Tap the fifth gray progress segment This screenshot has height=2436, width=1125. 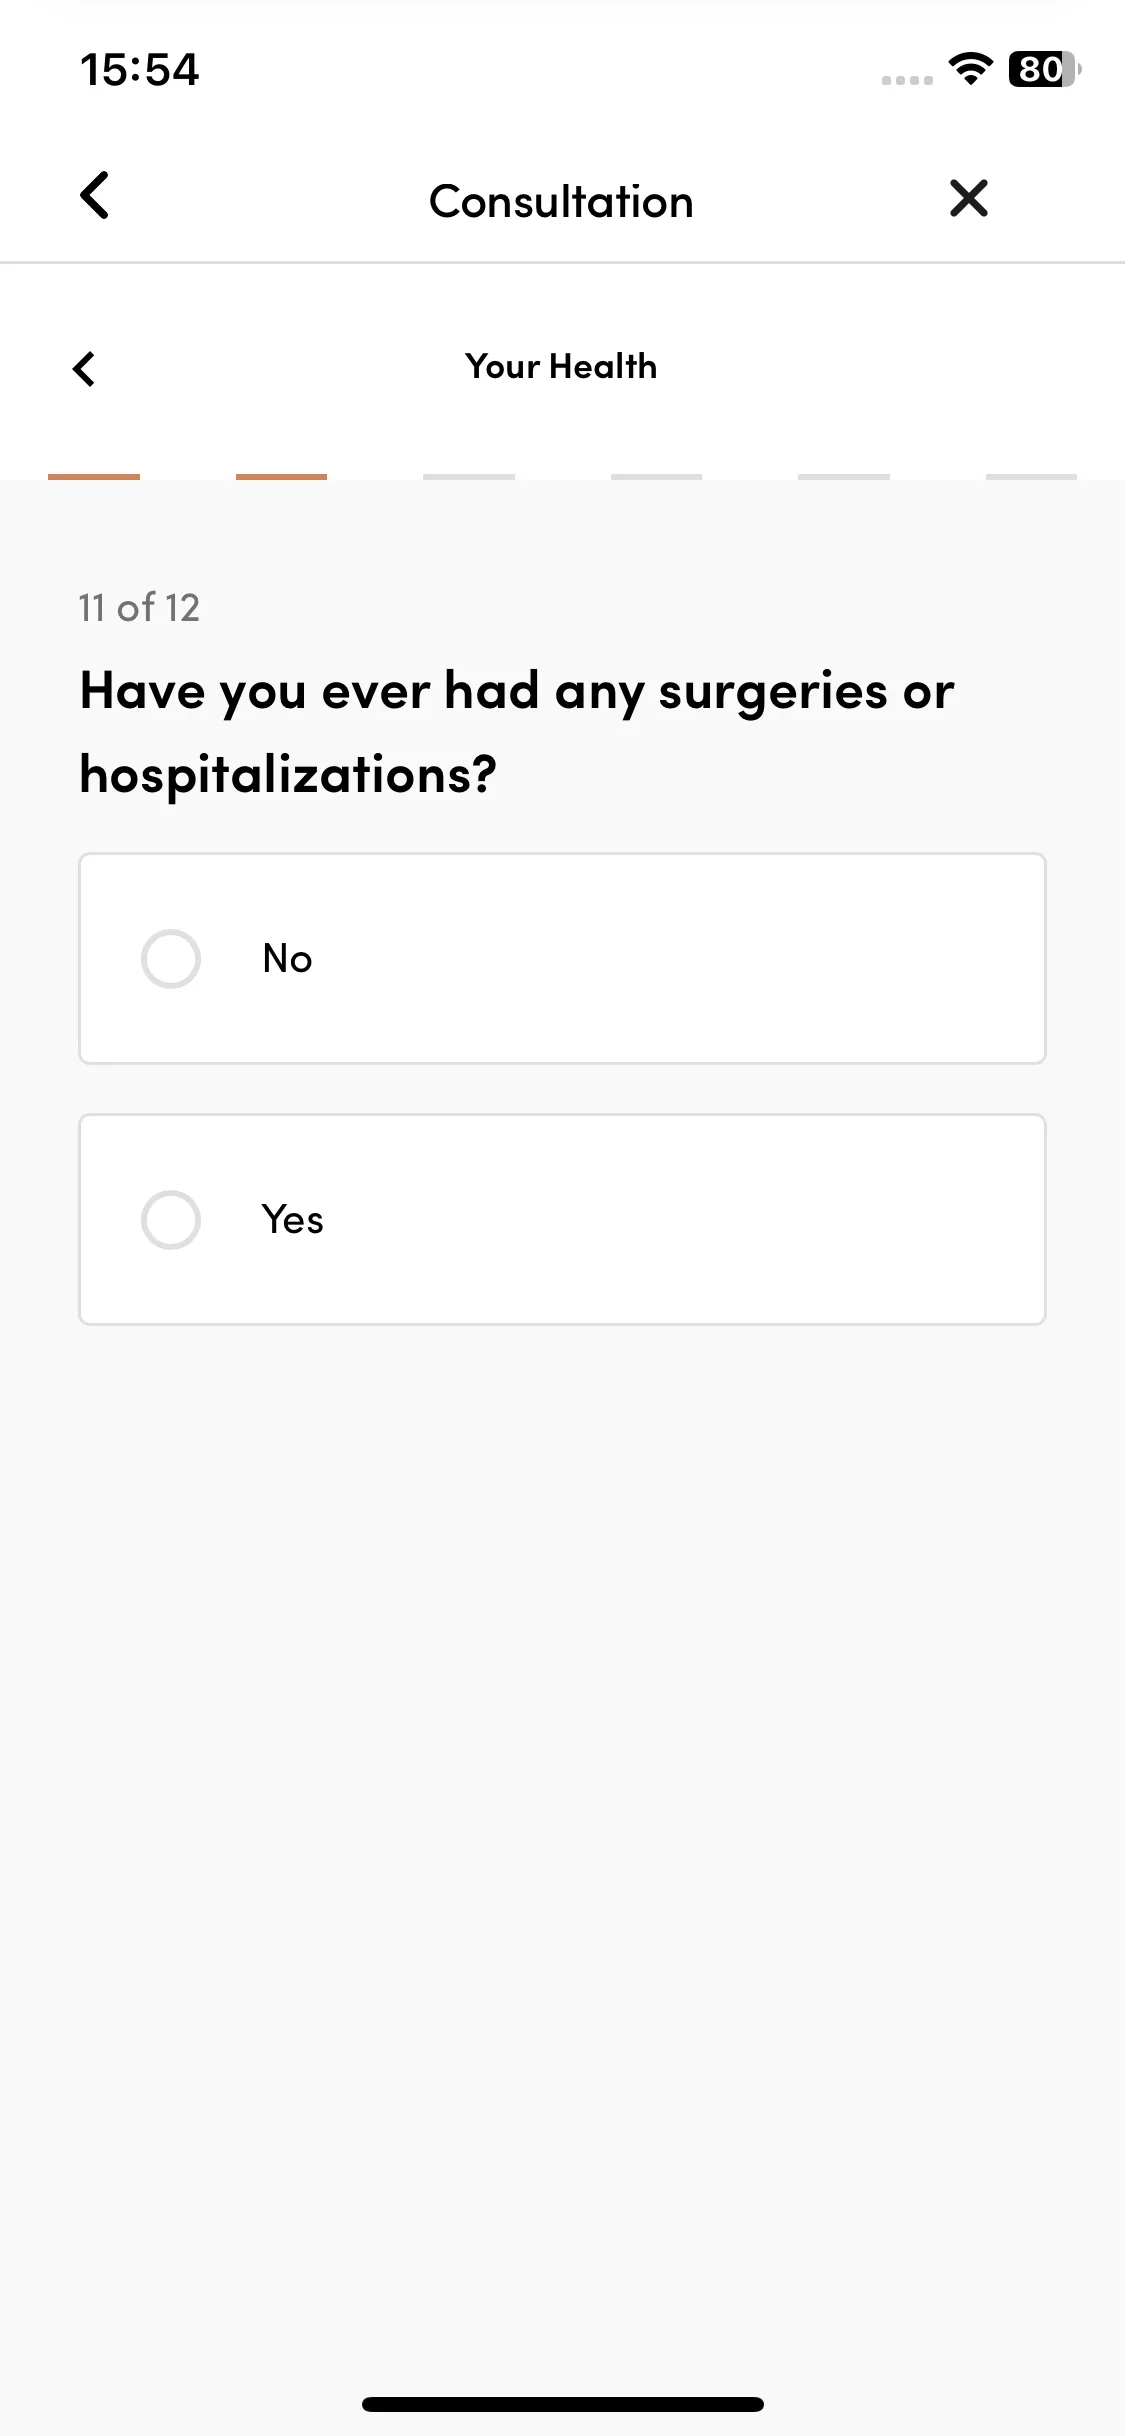click(844, 477)
